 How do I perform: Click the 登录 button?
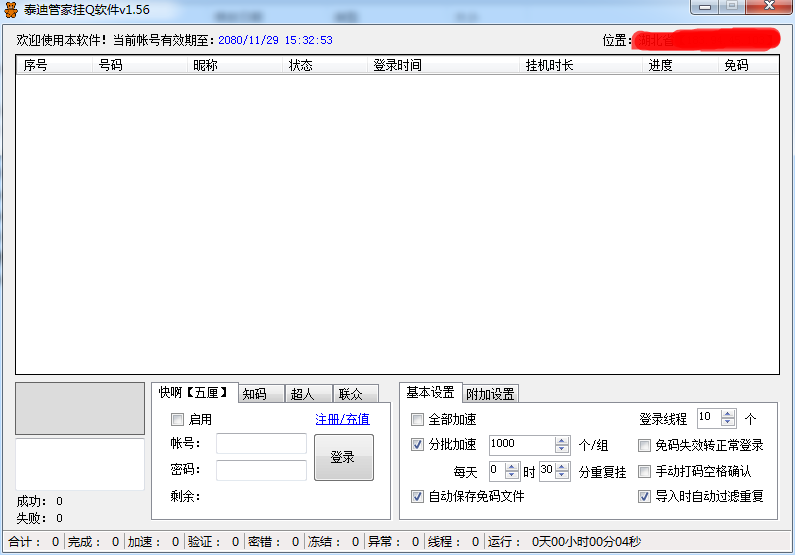(343, 457)
